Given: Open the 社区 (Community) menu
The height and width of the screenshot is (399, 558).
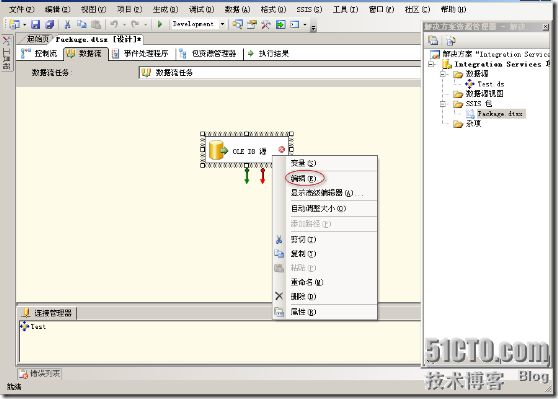Looking at the screenshot, I should click(x=417, y=9).
